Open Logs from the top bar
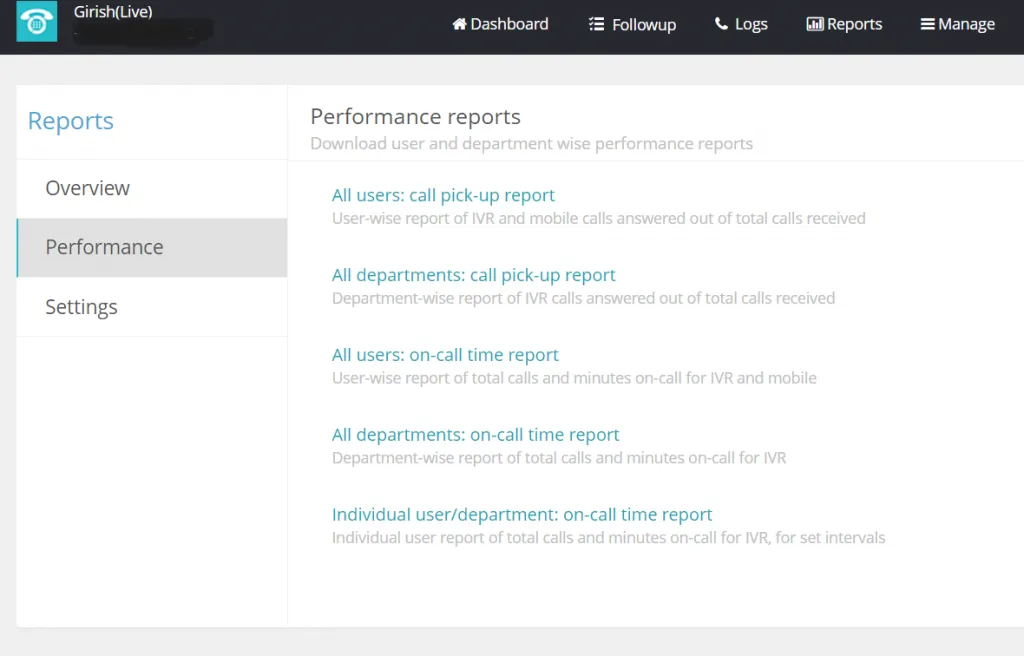This screenshot has width=1024, height=656. 741,25
